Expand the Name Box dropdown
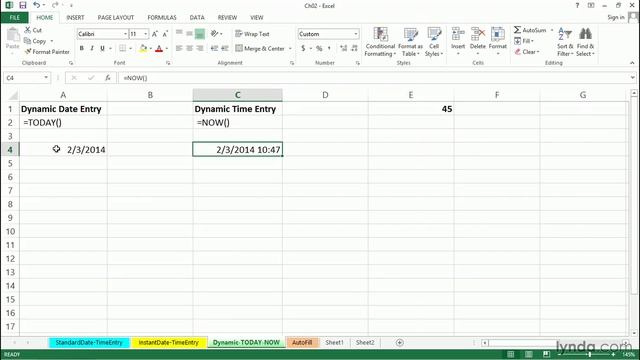Screen dimensions: 640x360 [46, 78]
